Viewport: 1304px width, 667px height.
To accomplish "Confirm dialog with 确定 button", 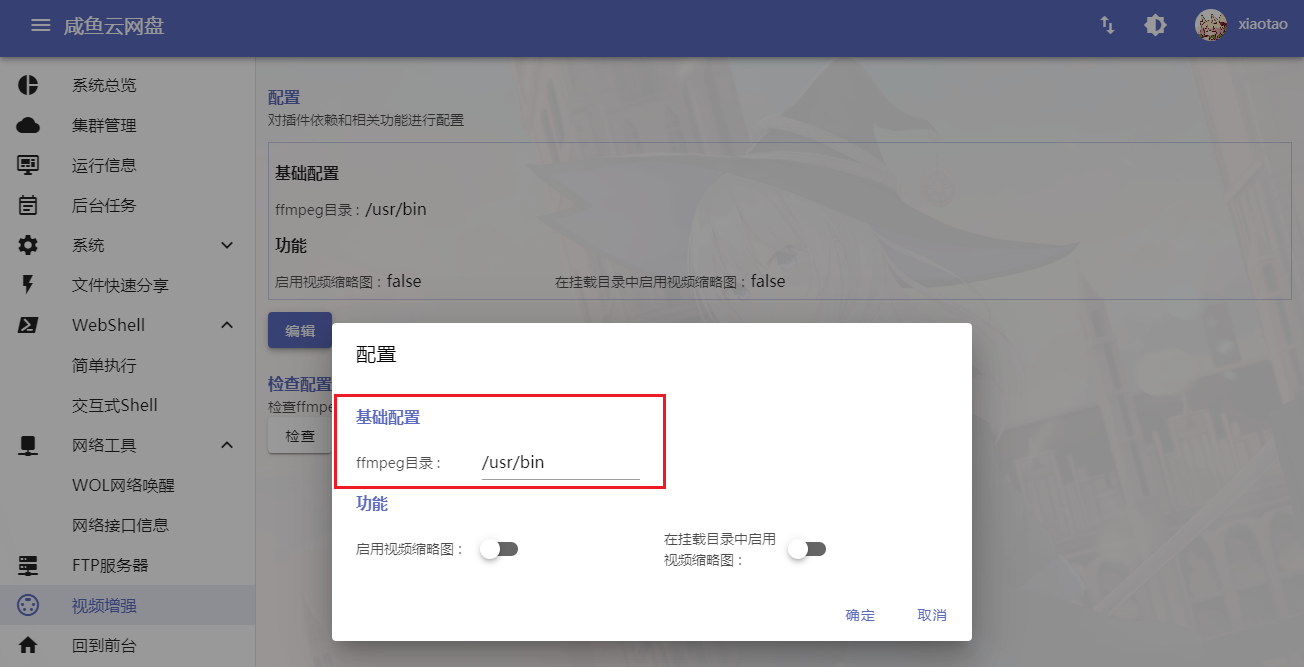I will pyautogui.click(x=859, y=615).
